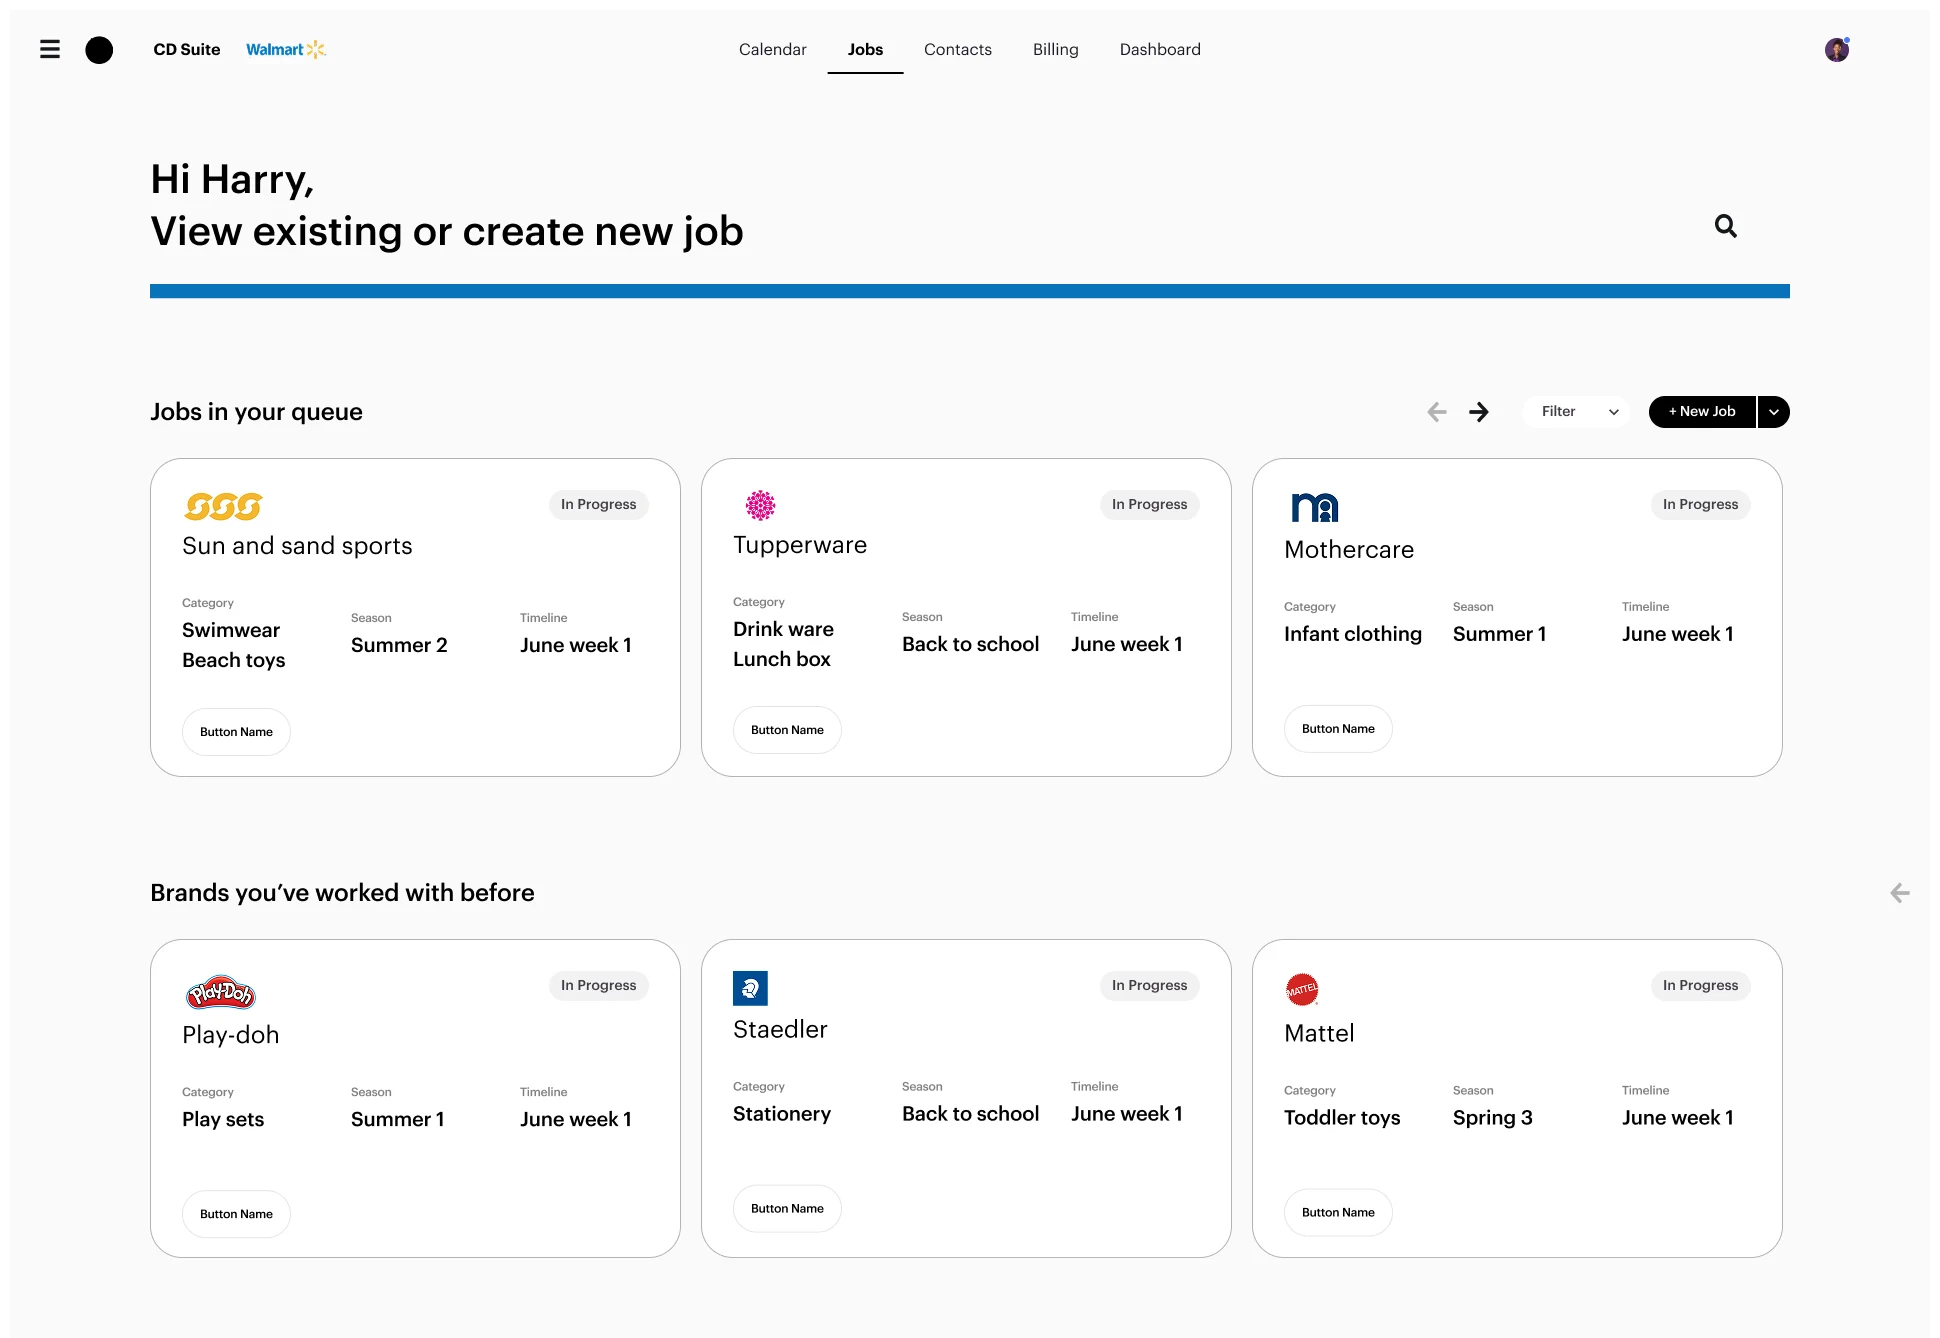Click the Toddler toys category text

(1342, 1118)
